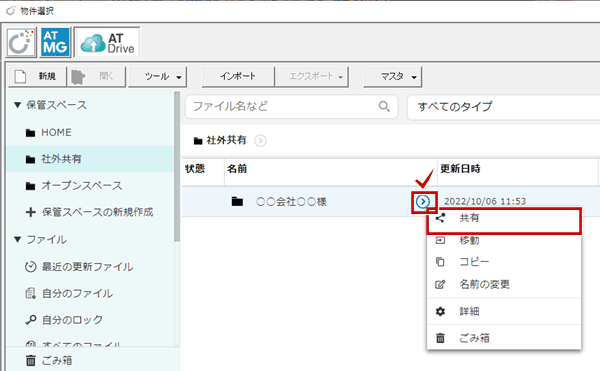
Task: Open ごみ箱 at the sidebar bottom
Action: tap(49, 360)
